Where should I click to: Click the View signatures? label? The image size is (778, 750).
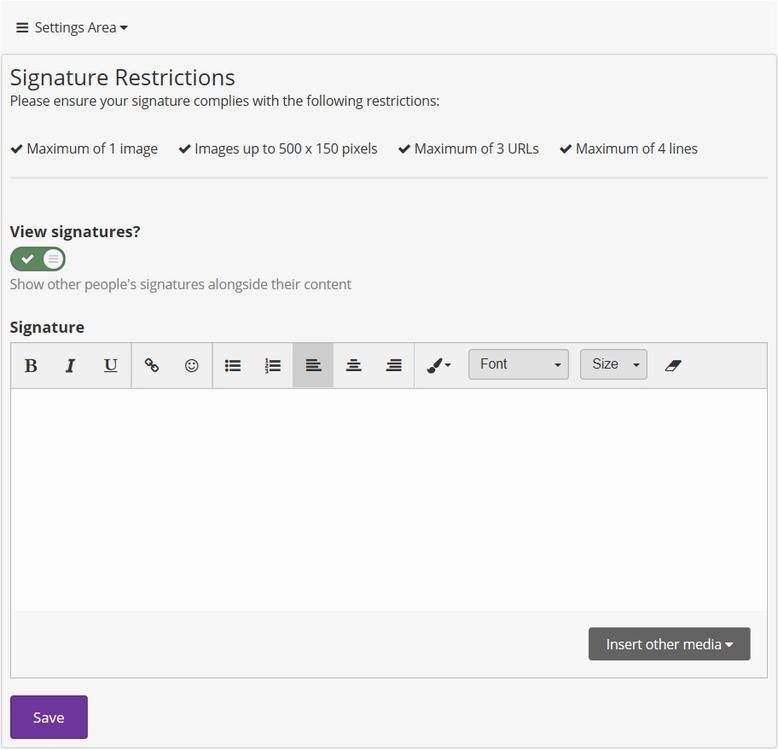[x=75, y=231]
